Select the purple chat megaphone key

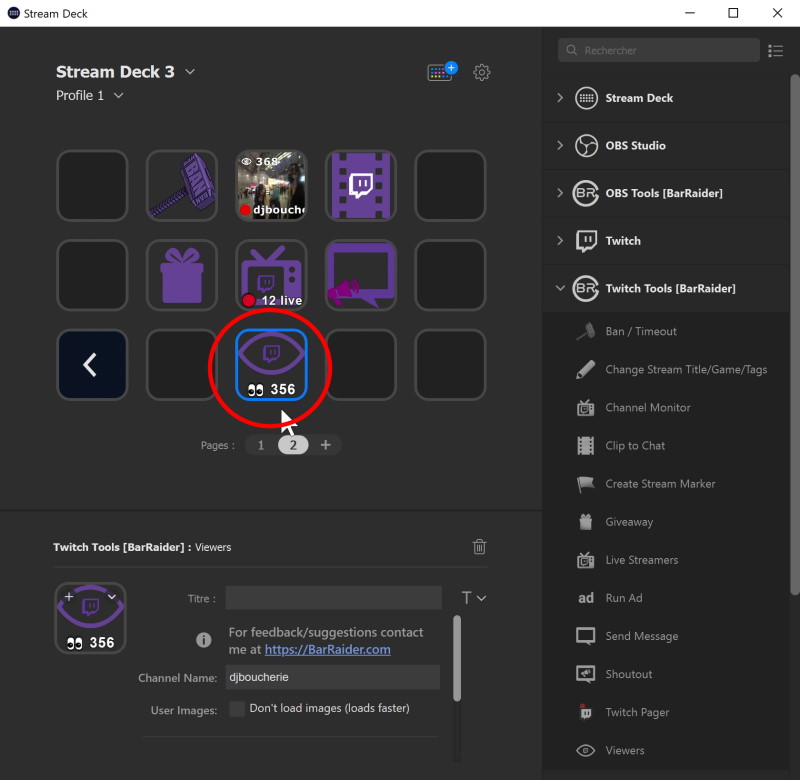tap(360, 275)
